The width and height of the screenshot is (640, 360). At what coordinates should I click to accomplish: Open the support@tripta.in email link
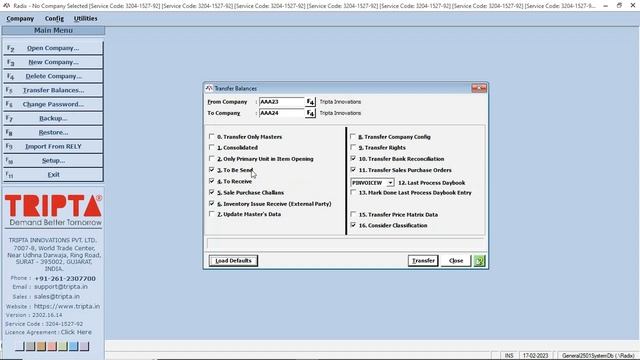60,287
